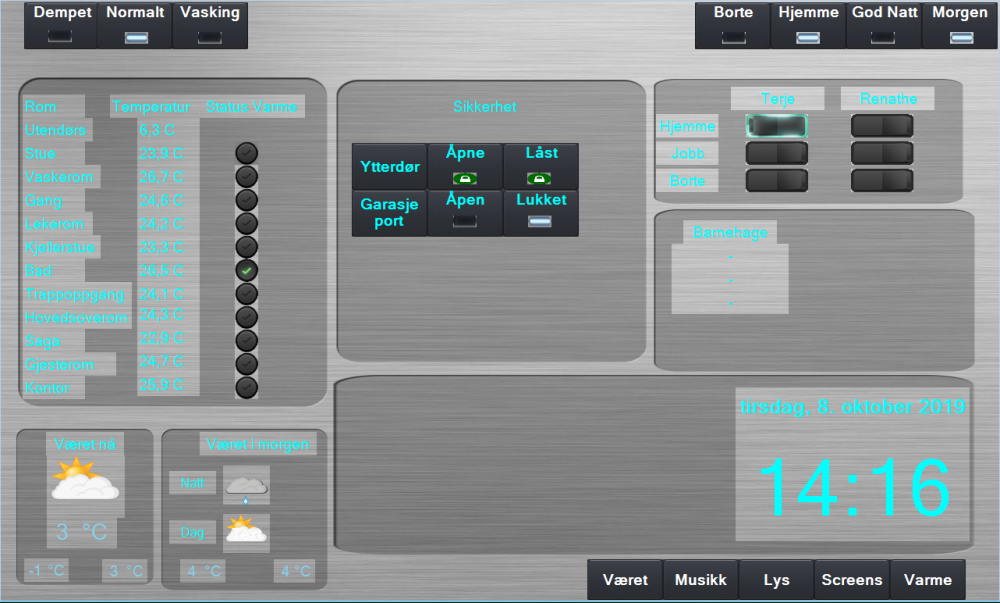Close the garage door with Lukket
1000x603 pixels.
pyautogui.click(x=541, y=212)
